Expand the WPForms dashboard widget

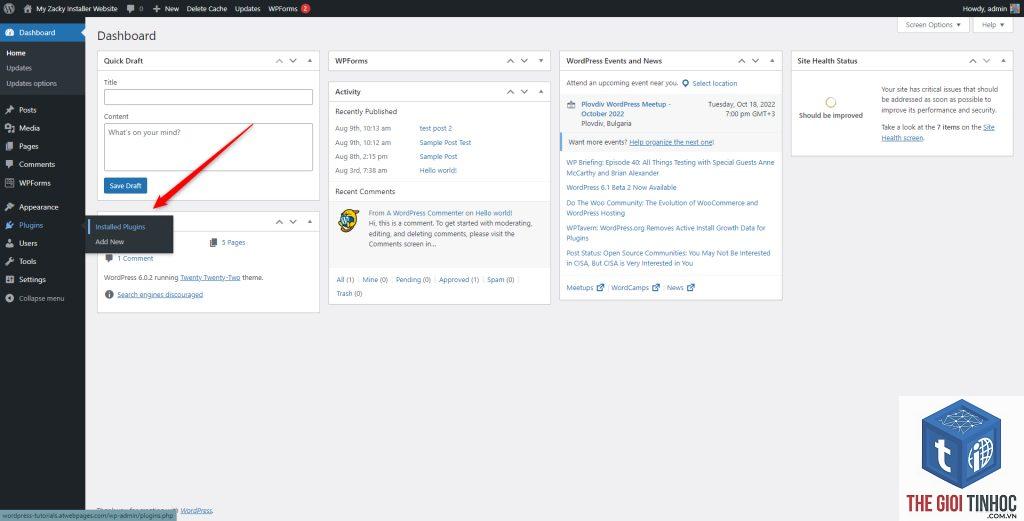click(541, 61)
